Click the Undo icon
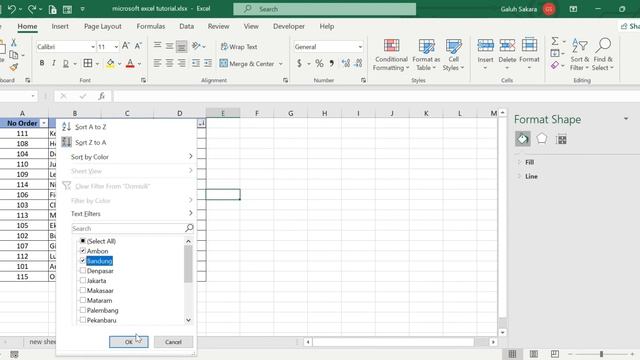This screenshot has width=640, height=360. point(11,9)
